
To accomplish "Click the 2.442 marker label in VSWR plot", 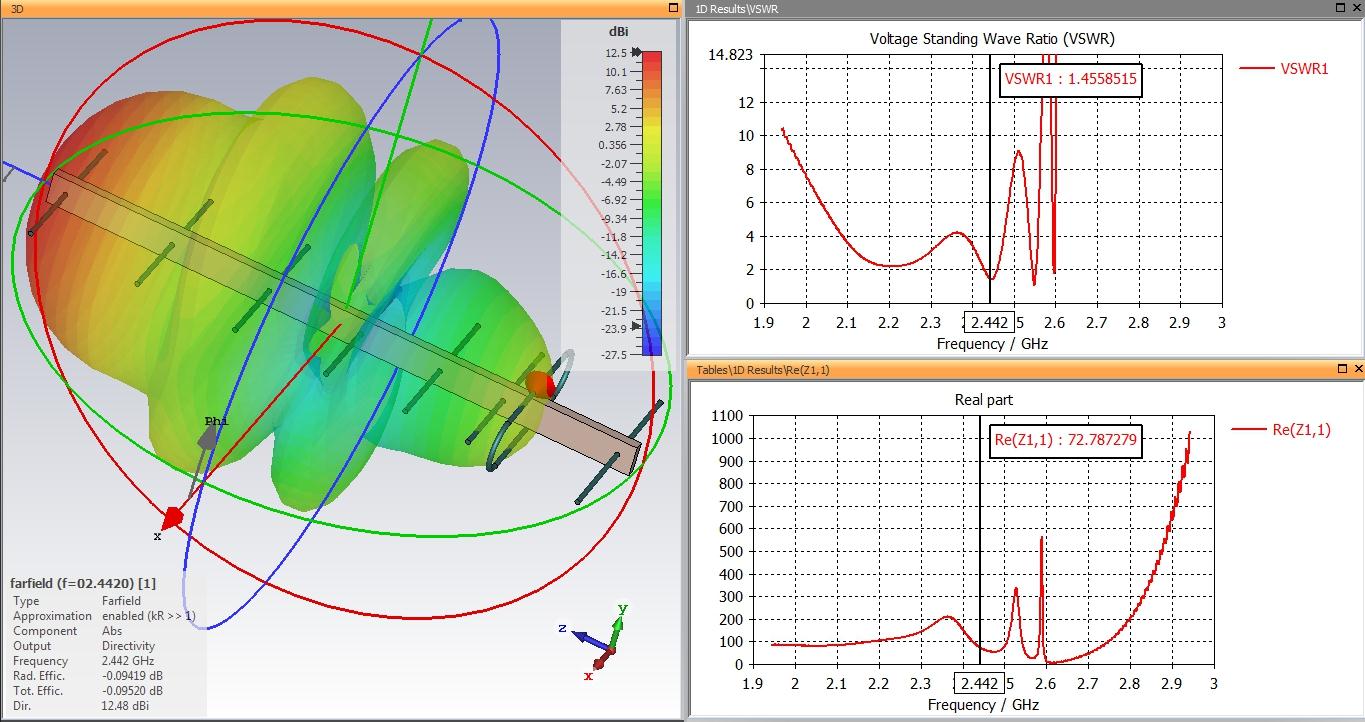I will pos(988,322).
